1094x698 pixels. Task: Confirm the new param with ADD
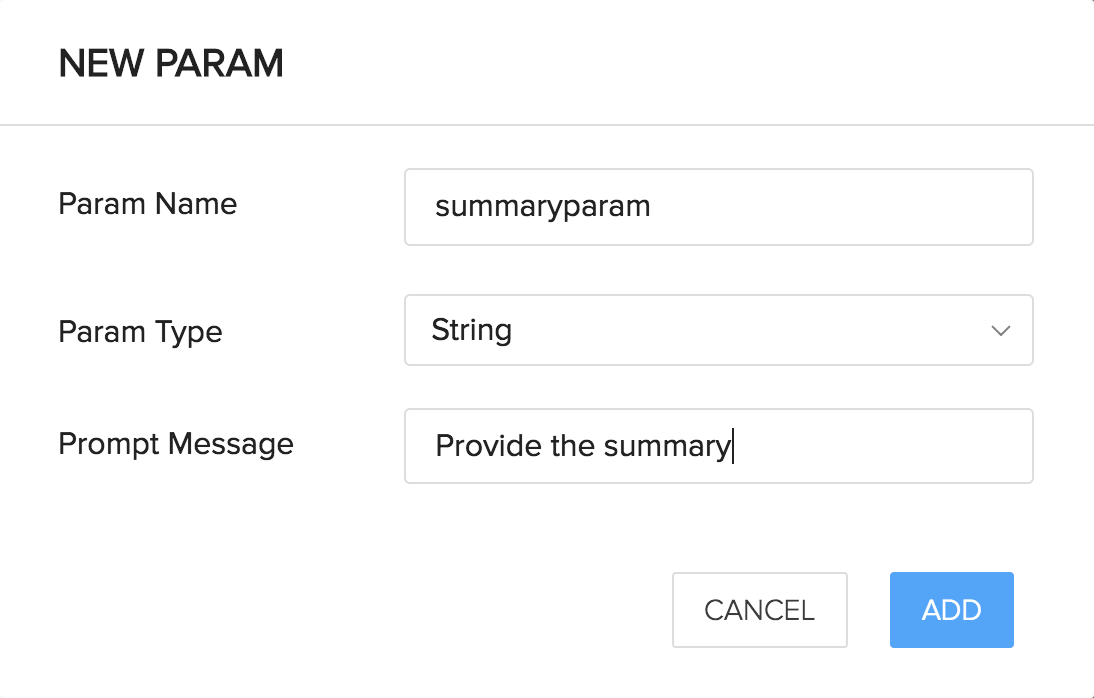[952, 610]
